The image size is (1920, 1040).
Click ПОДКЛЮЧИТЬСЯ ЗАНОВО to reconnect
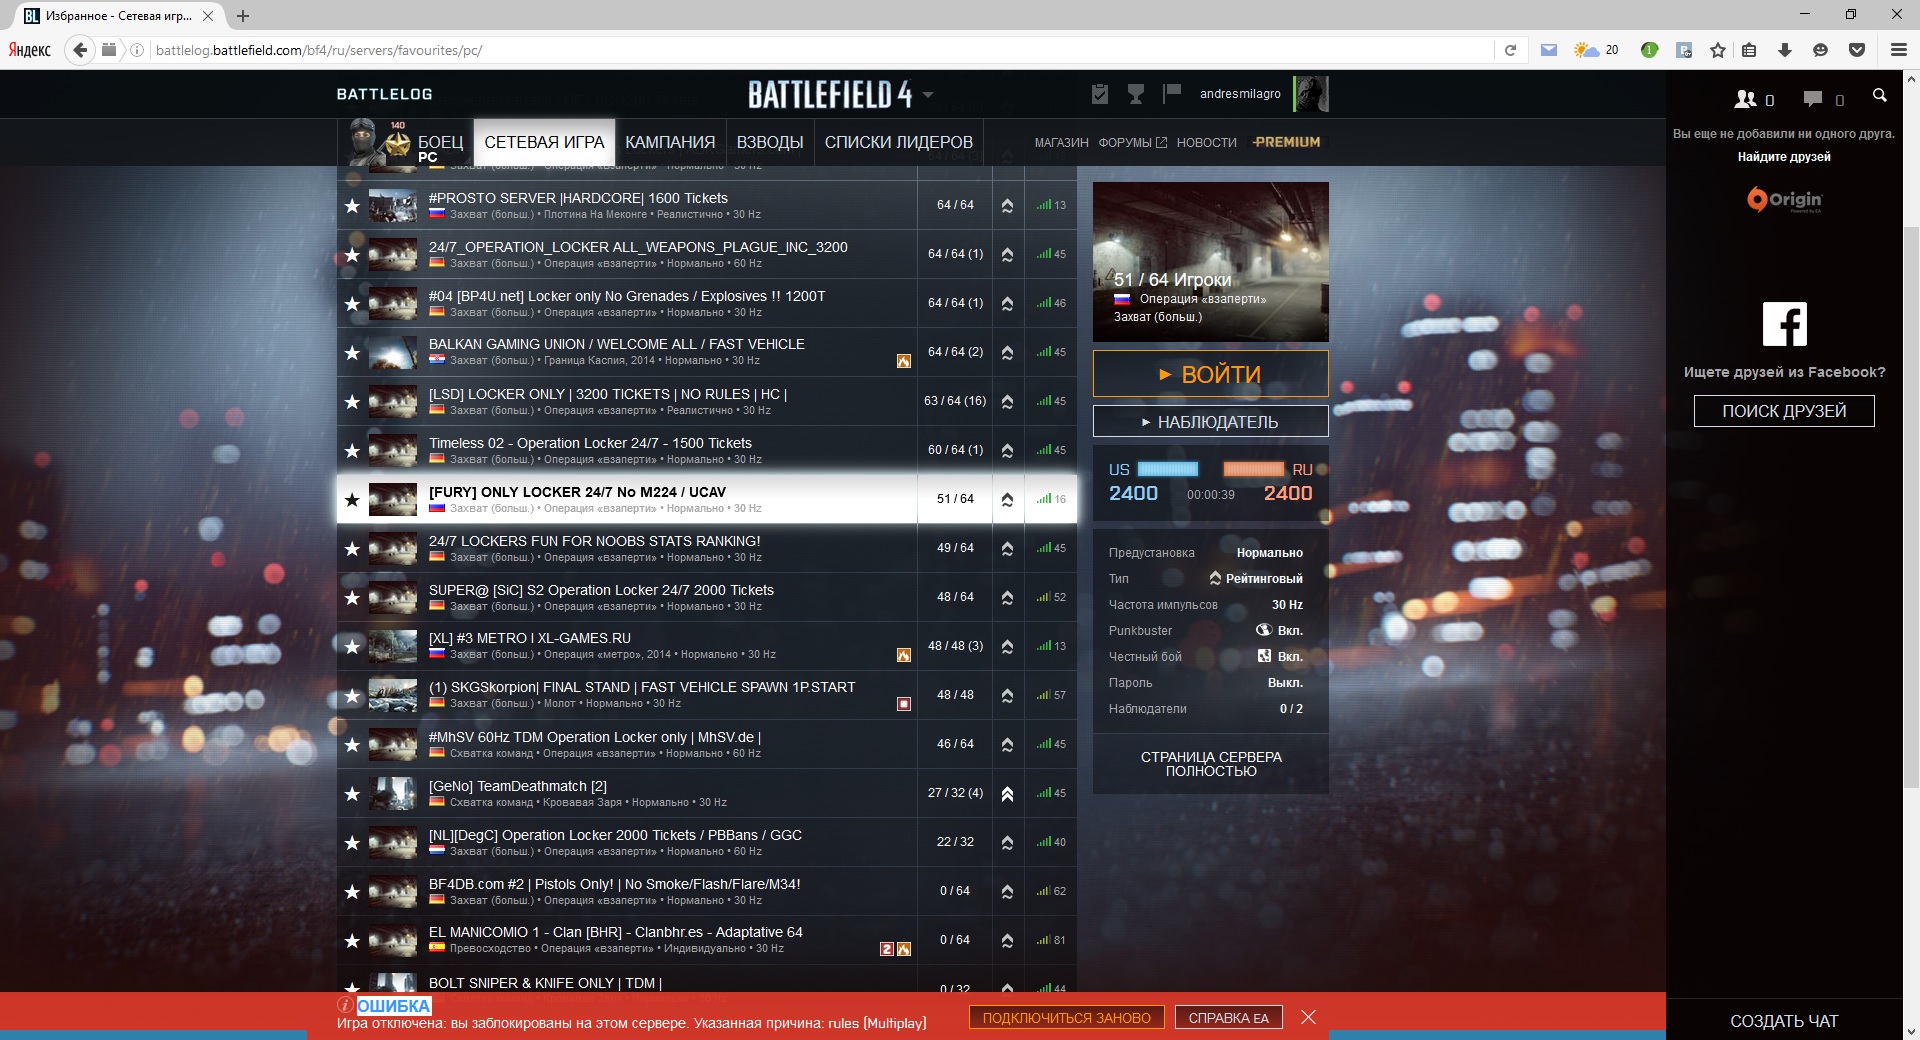click(x=1067, y=1018)
